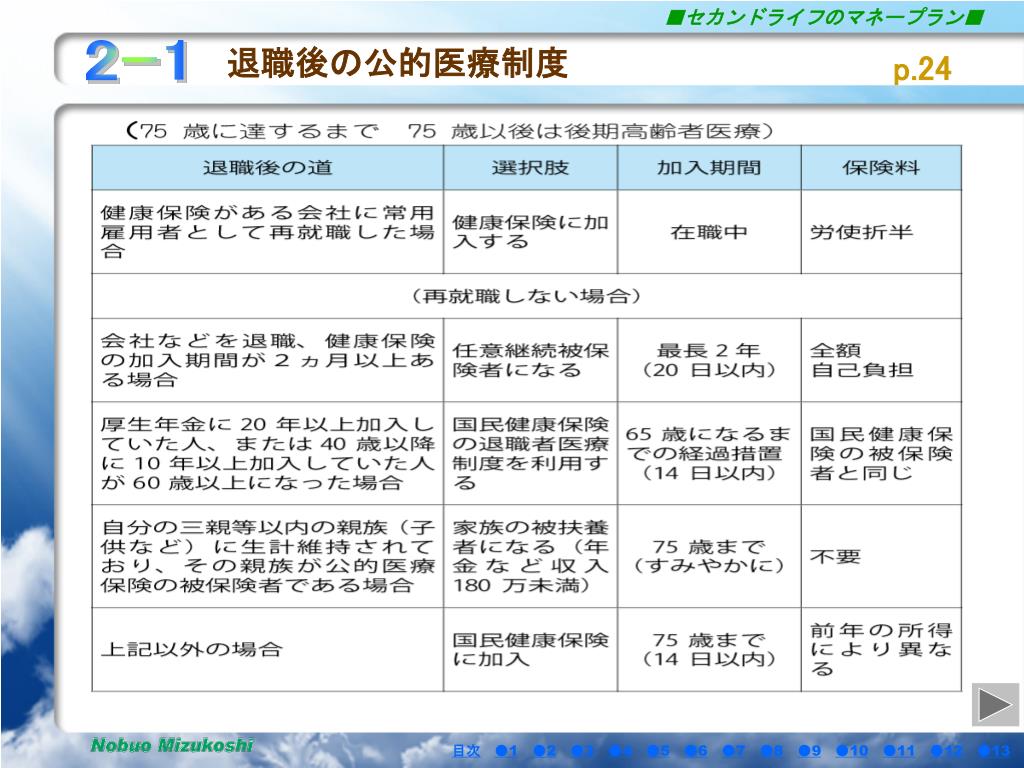Click cell 65歳になるまでの経過措置
The width and height of the screenshot is (1024, 768).
click(709, 453)
